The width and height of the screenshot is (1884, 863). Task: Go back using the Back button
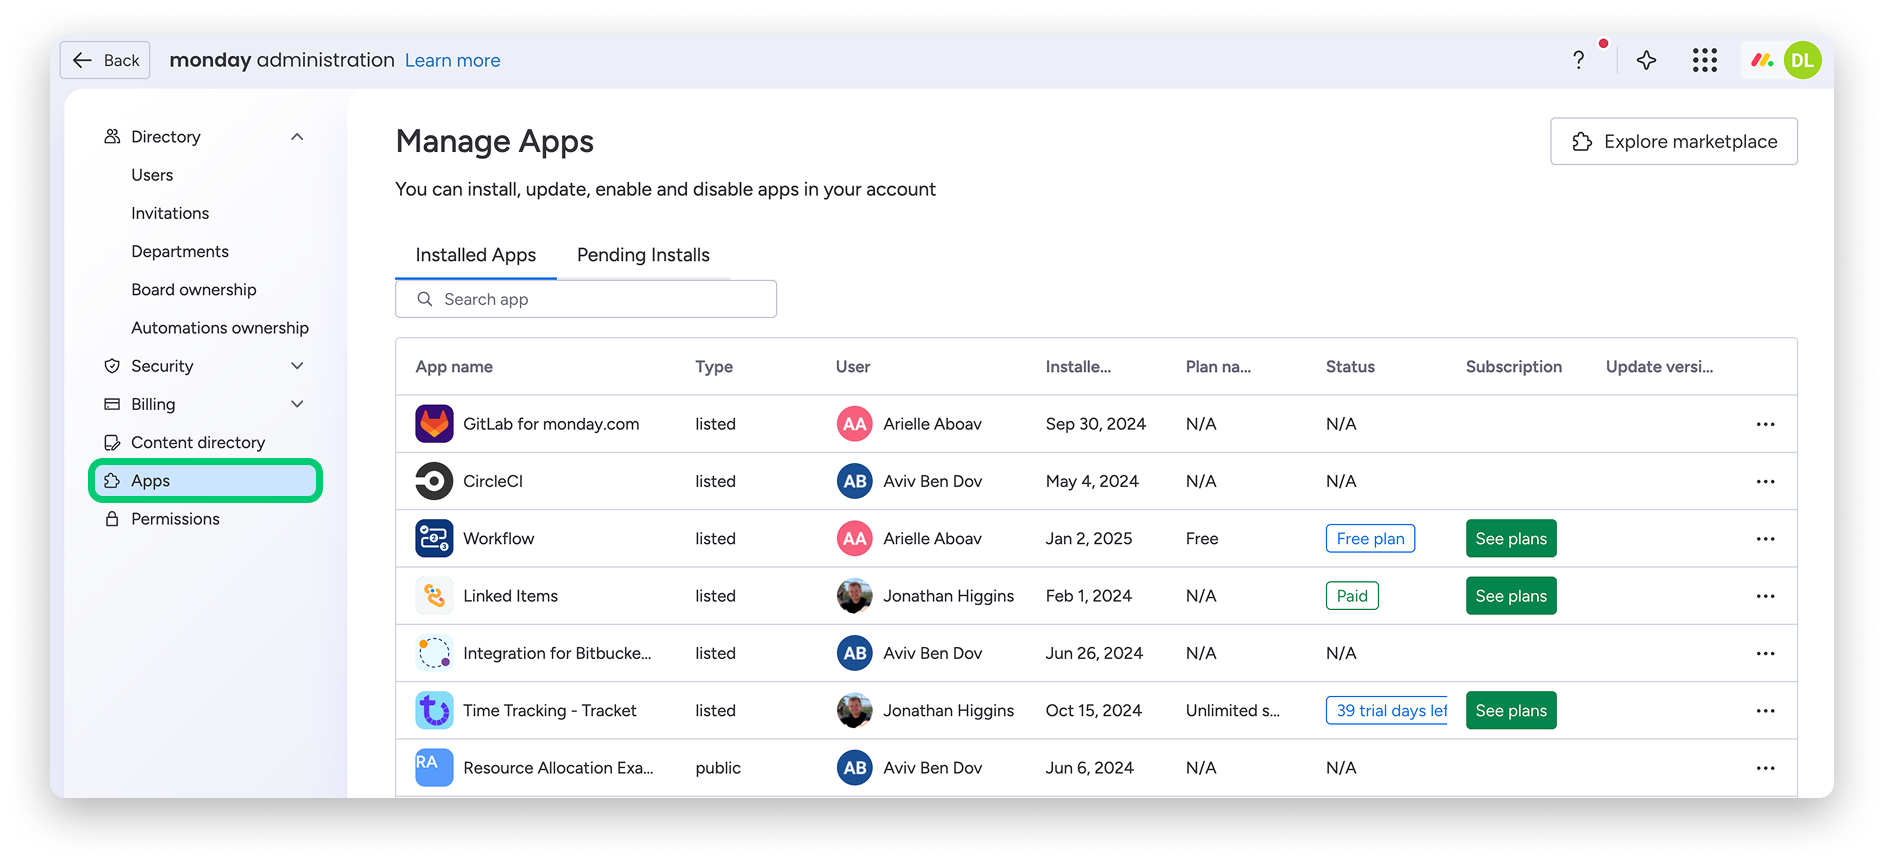[x=105, y=60]
